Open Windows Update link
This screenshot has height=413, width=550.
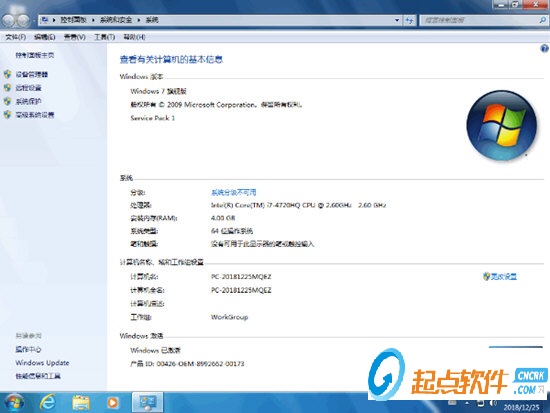(x=42, y=362)
